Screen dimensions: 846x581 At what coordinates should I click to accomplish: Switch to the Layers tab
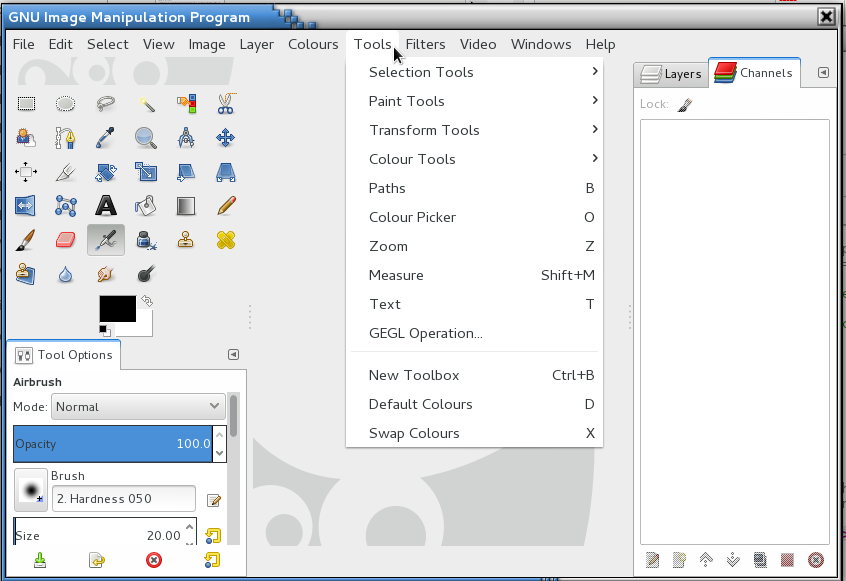click(x=671, y=74)
